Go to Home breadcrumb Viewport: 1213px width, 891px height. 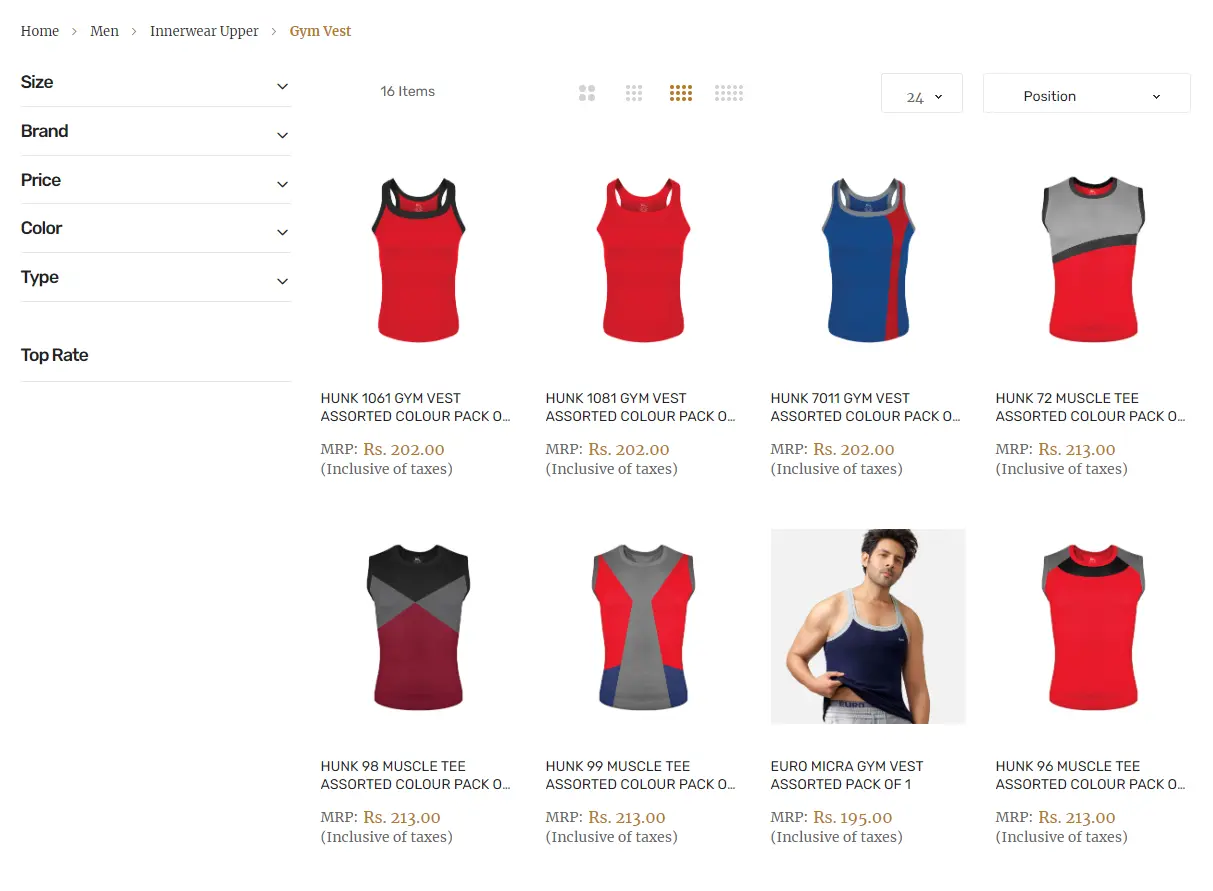tap(40, 31)
